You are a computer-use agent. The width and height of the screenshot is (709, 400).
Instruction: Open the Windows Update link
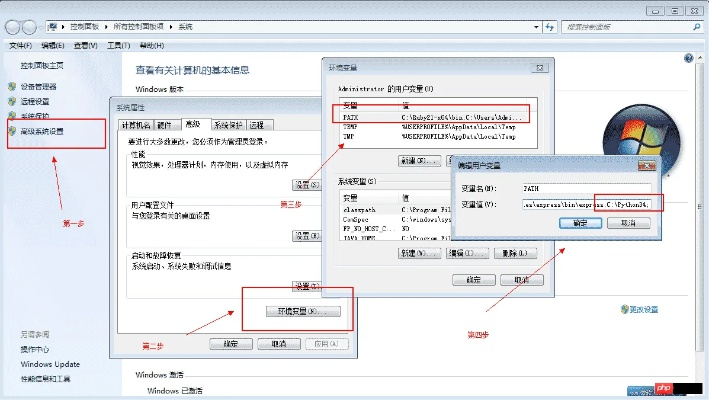(50, 364)
